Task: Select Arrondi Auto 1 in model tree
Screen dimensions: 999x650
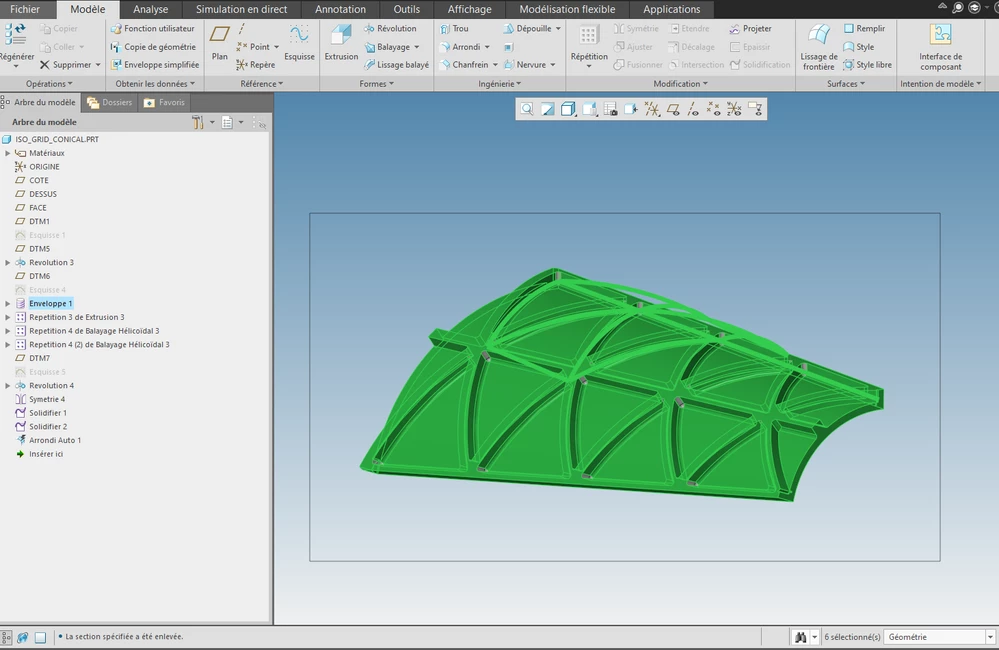Action: [x=55, y=440]
